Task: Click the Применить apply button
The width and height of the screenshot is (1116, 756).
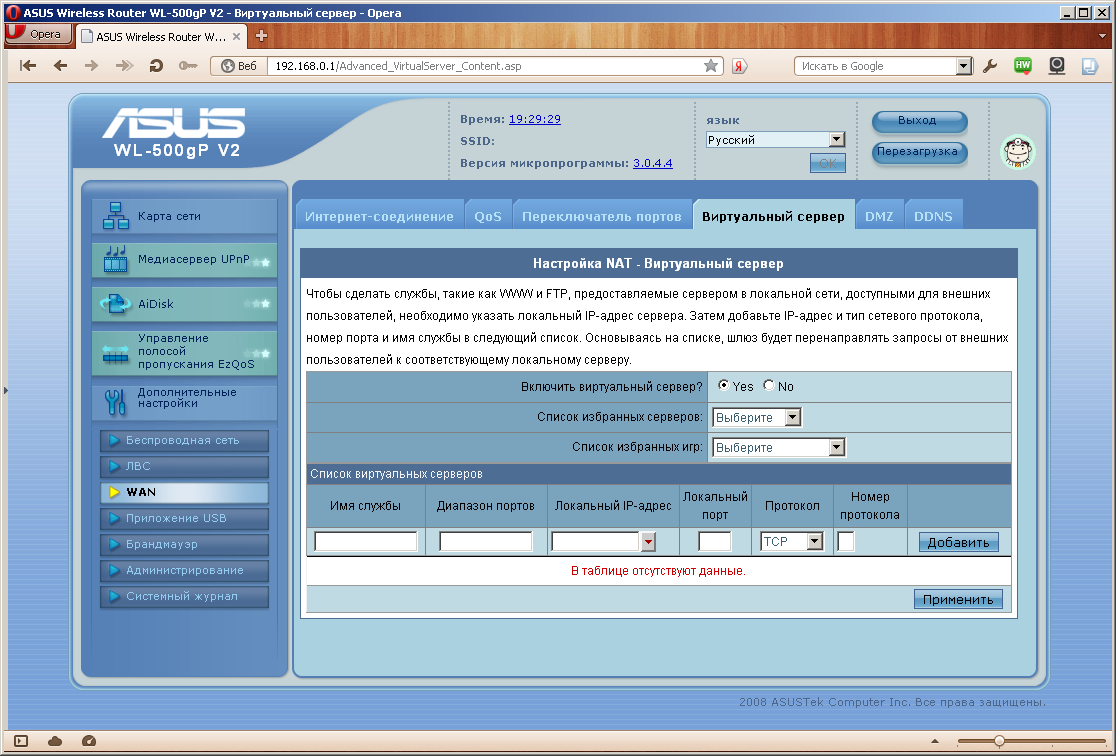Action: click(958, 599)
